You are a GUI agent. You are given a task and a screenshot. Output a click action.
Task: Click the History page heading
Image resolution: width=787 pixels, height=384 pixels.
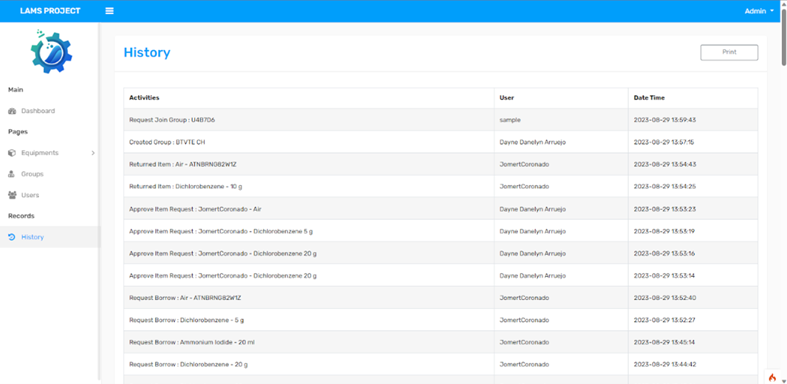(x=147, y=52)
